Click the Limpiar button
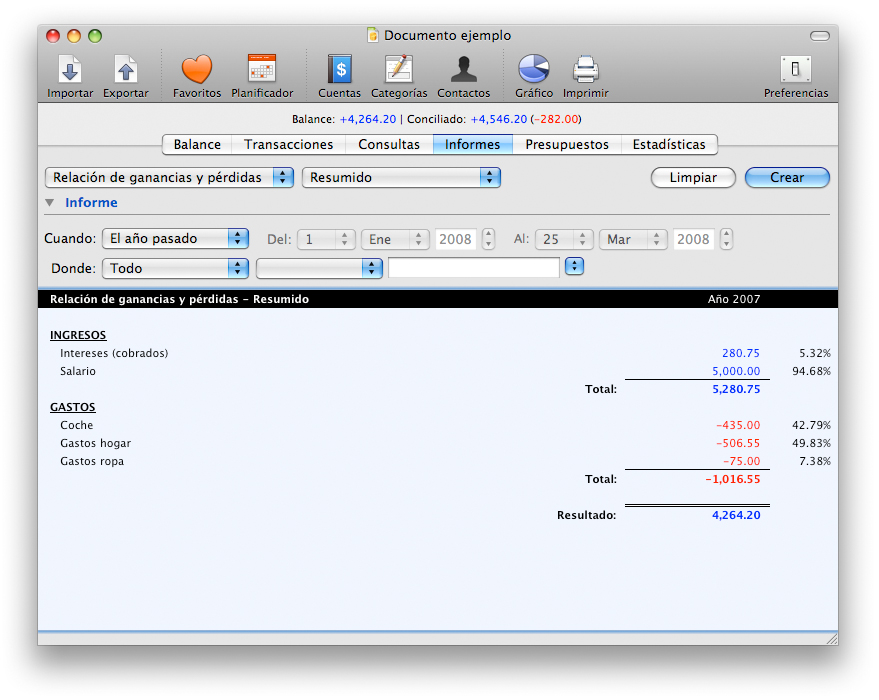Image resolution: width=879 pixels, height=700 pixels. click(x=693, y=178)
